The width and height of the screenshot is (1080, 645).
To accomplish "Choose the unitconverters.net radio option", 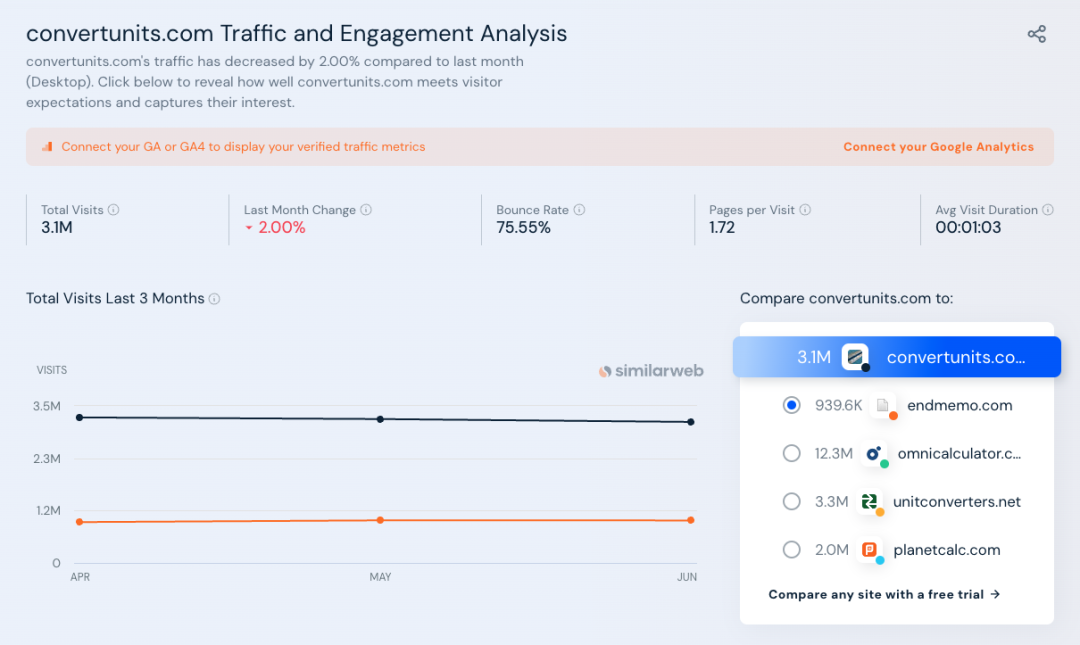I will point(792,502).
